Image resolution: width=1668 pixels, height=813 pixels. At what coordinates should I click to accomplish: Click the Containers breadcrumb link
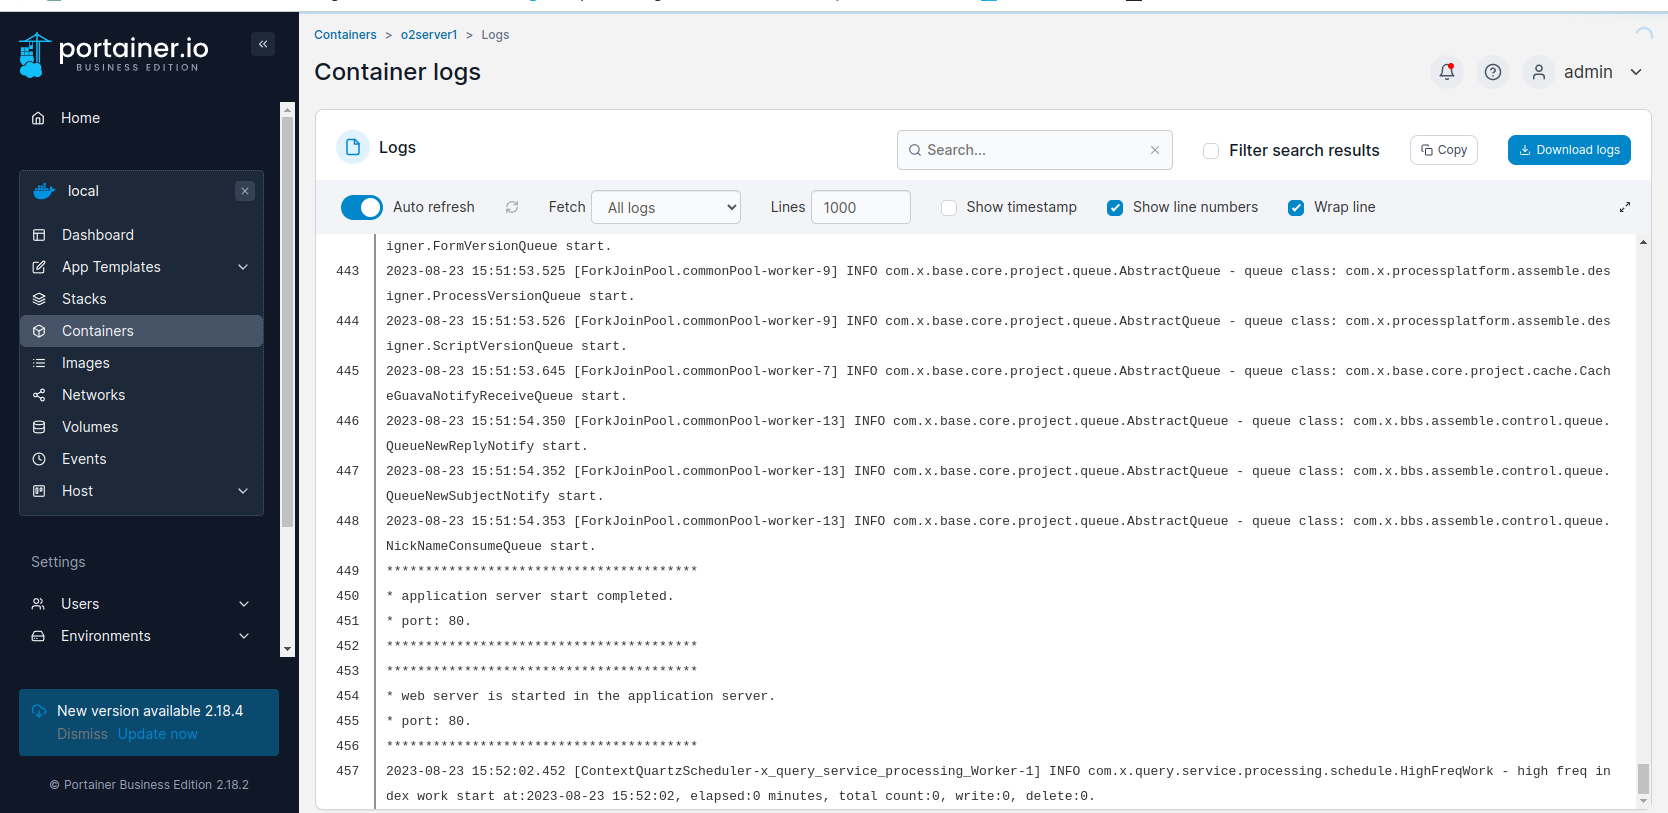pos(345,35)
